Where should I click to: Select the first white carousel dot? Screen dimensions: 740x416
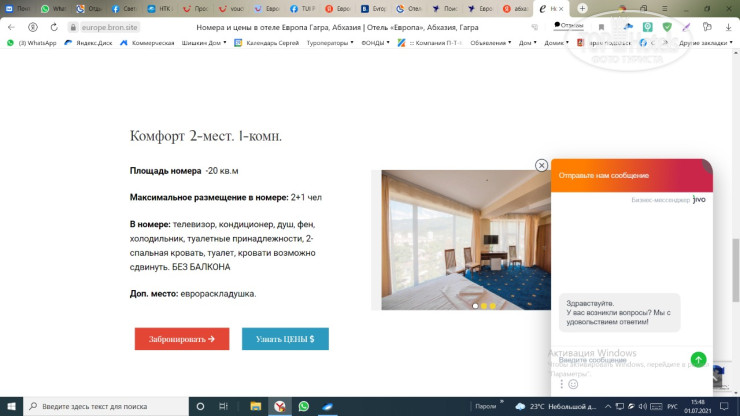(x=474, y=305)
